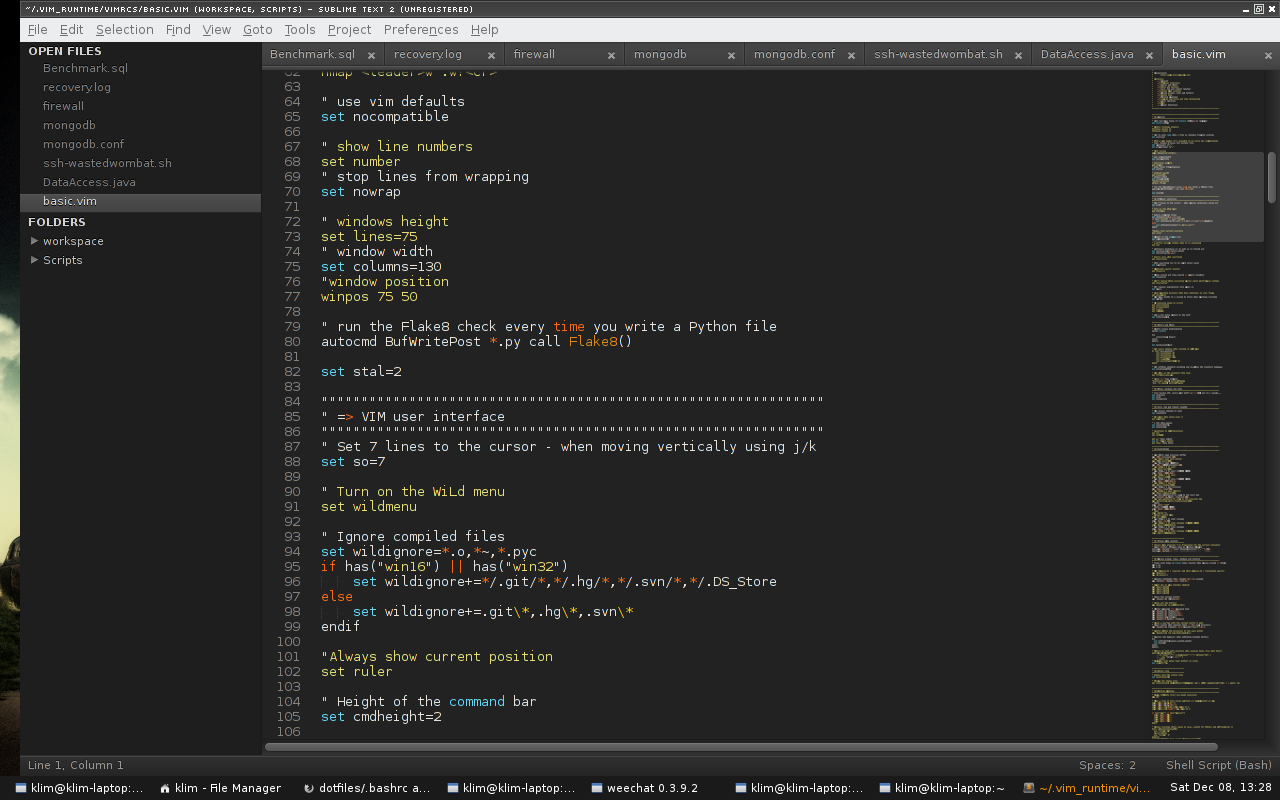Open the Find menu

coord(178,30)
